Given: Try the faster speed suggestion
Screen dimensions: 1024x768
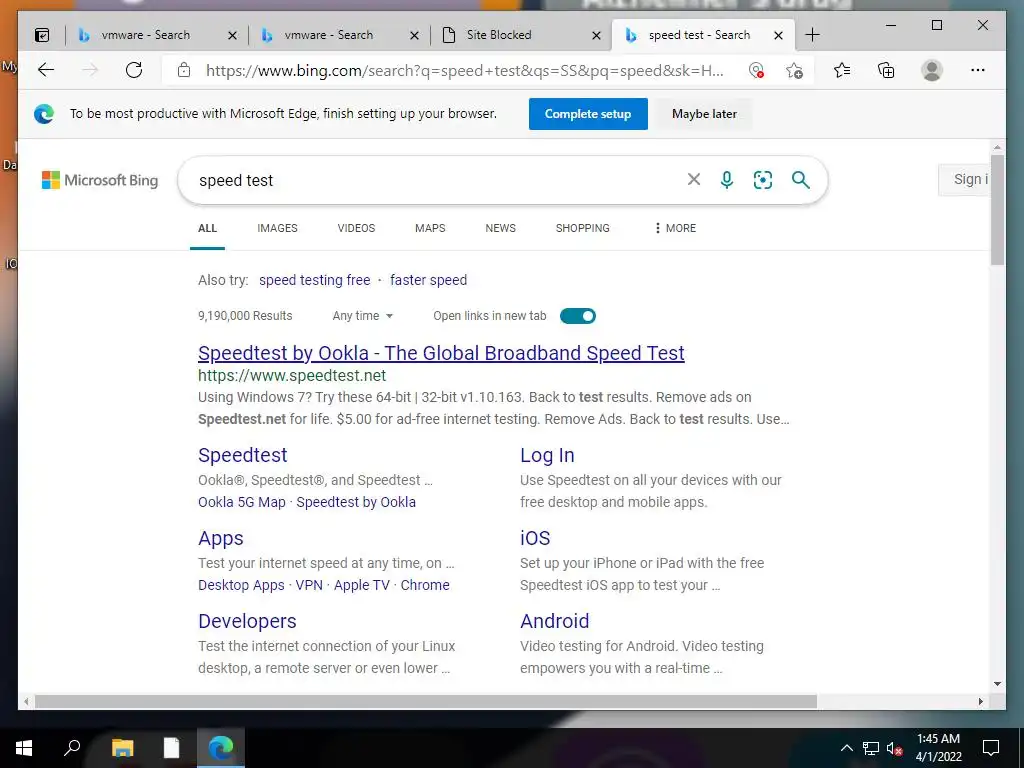Looking at the screenshot, I should pos(428,280).
